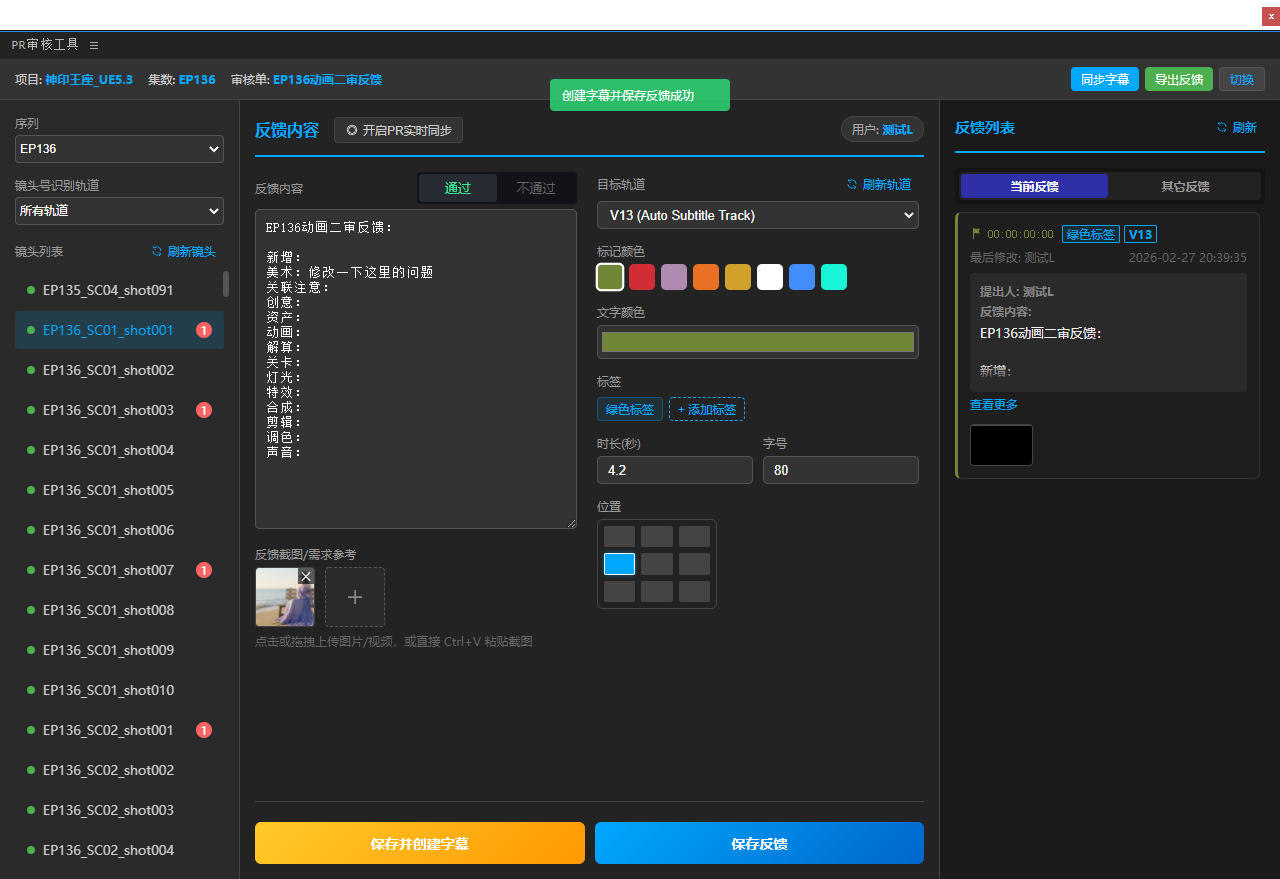Open the 序列 EP136 dropdown
This screenshot has width=1280, height=879.
pos(119,149)
